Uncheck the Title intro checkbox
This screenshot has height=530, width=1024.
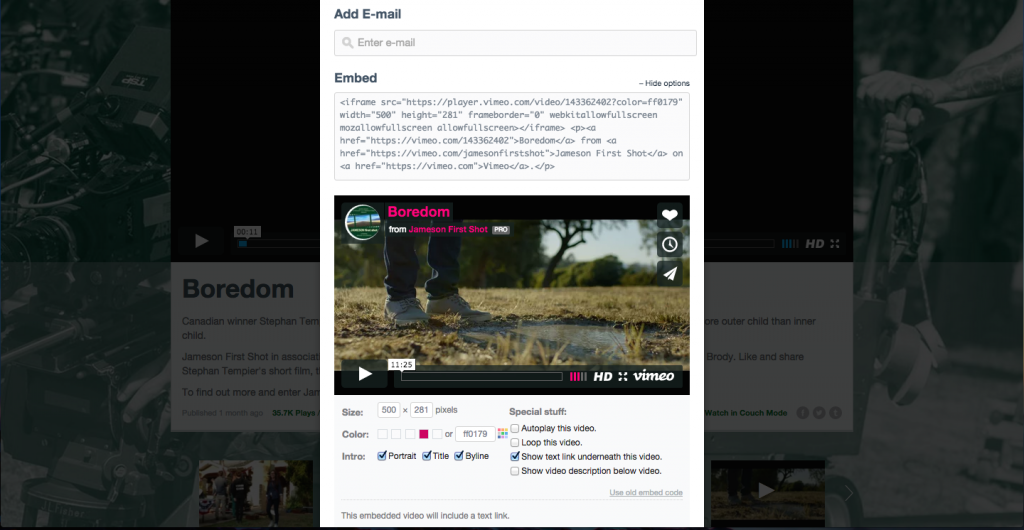point(426,456)
